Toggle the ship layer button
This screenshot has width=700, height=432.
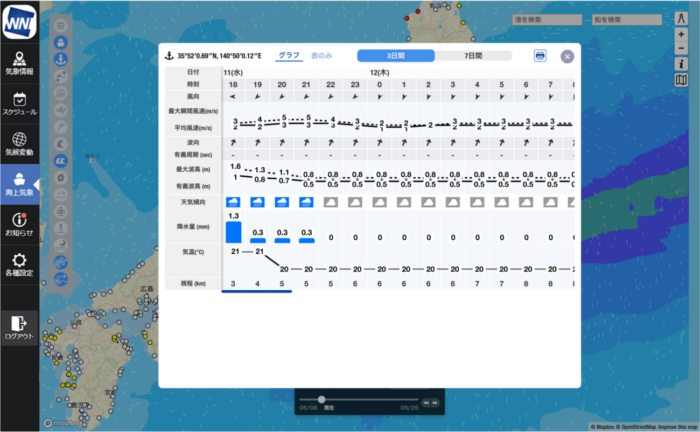pyautogui.click(x=61, y=43)
